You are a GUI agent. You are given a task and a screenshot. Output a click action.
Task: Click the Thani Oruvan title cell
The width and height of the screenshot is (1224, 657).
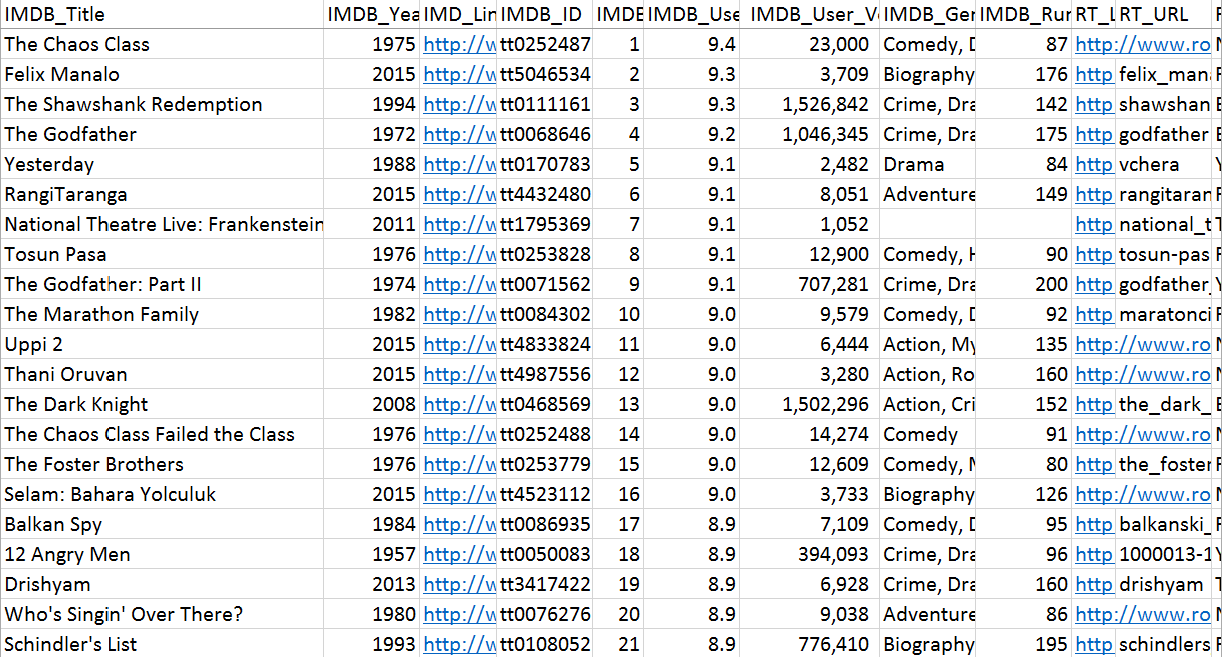pos(163,374)
